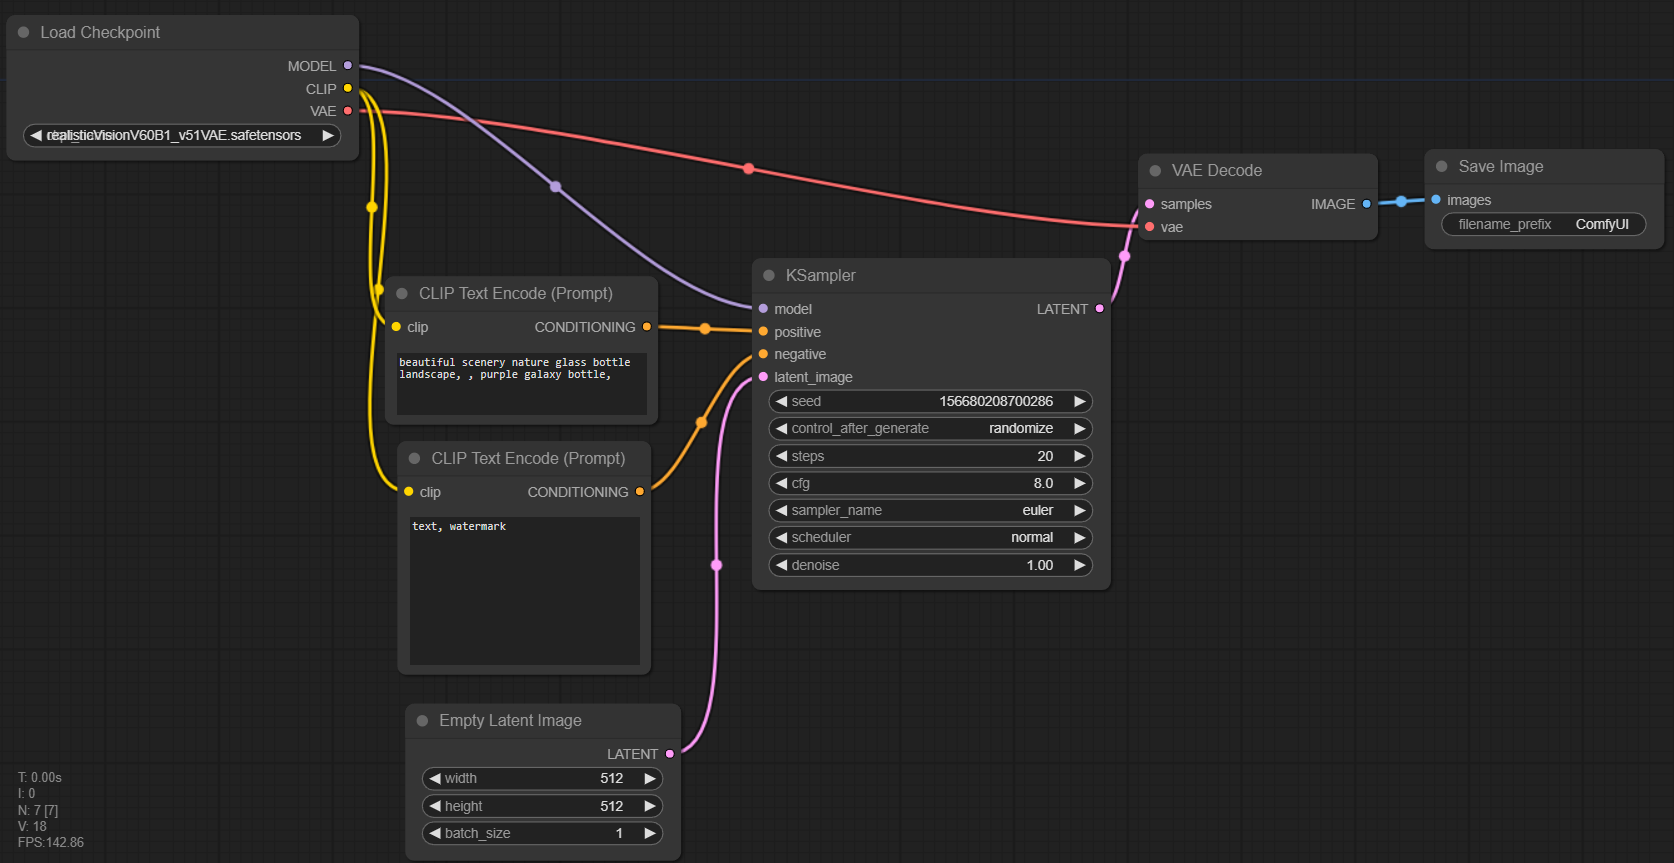This screenshot has height=863, width=1674.
Task: Click the filename_prefix ComfyUI text field
Action: (1543, 224)
